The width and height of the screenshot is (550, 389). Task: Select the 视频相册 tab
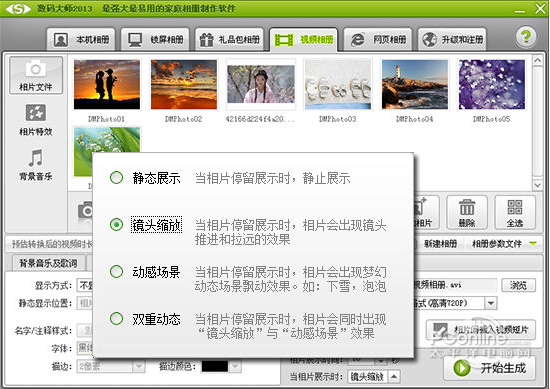pos(304,40)
